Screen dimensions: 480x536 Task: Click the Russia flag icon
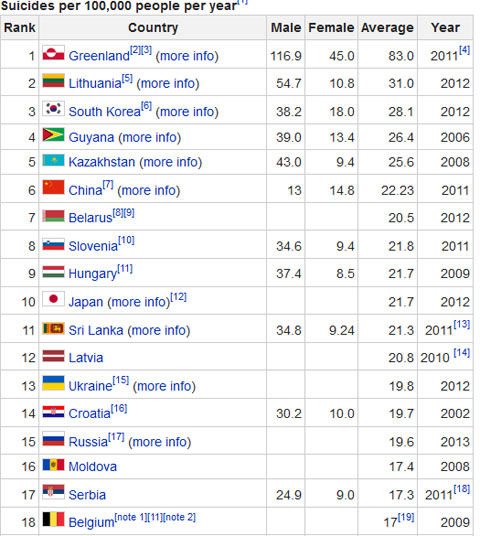pyautogui.click(x=53, y=439)
